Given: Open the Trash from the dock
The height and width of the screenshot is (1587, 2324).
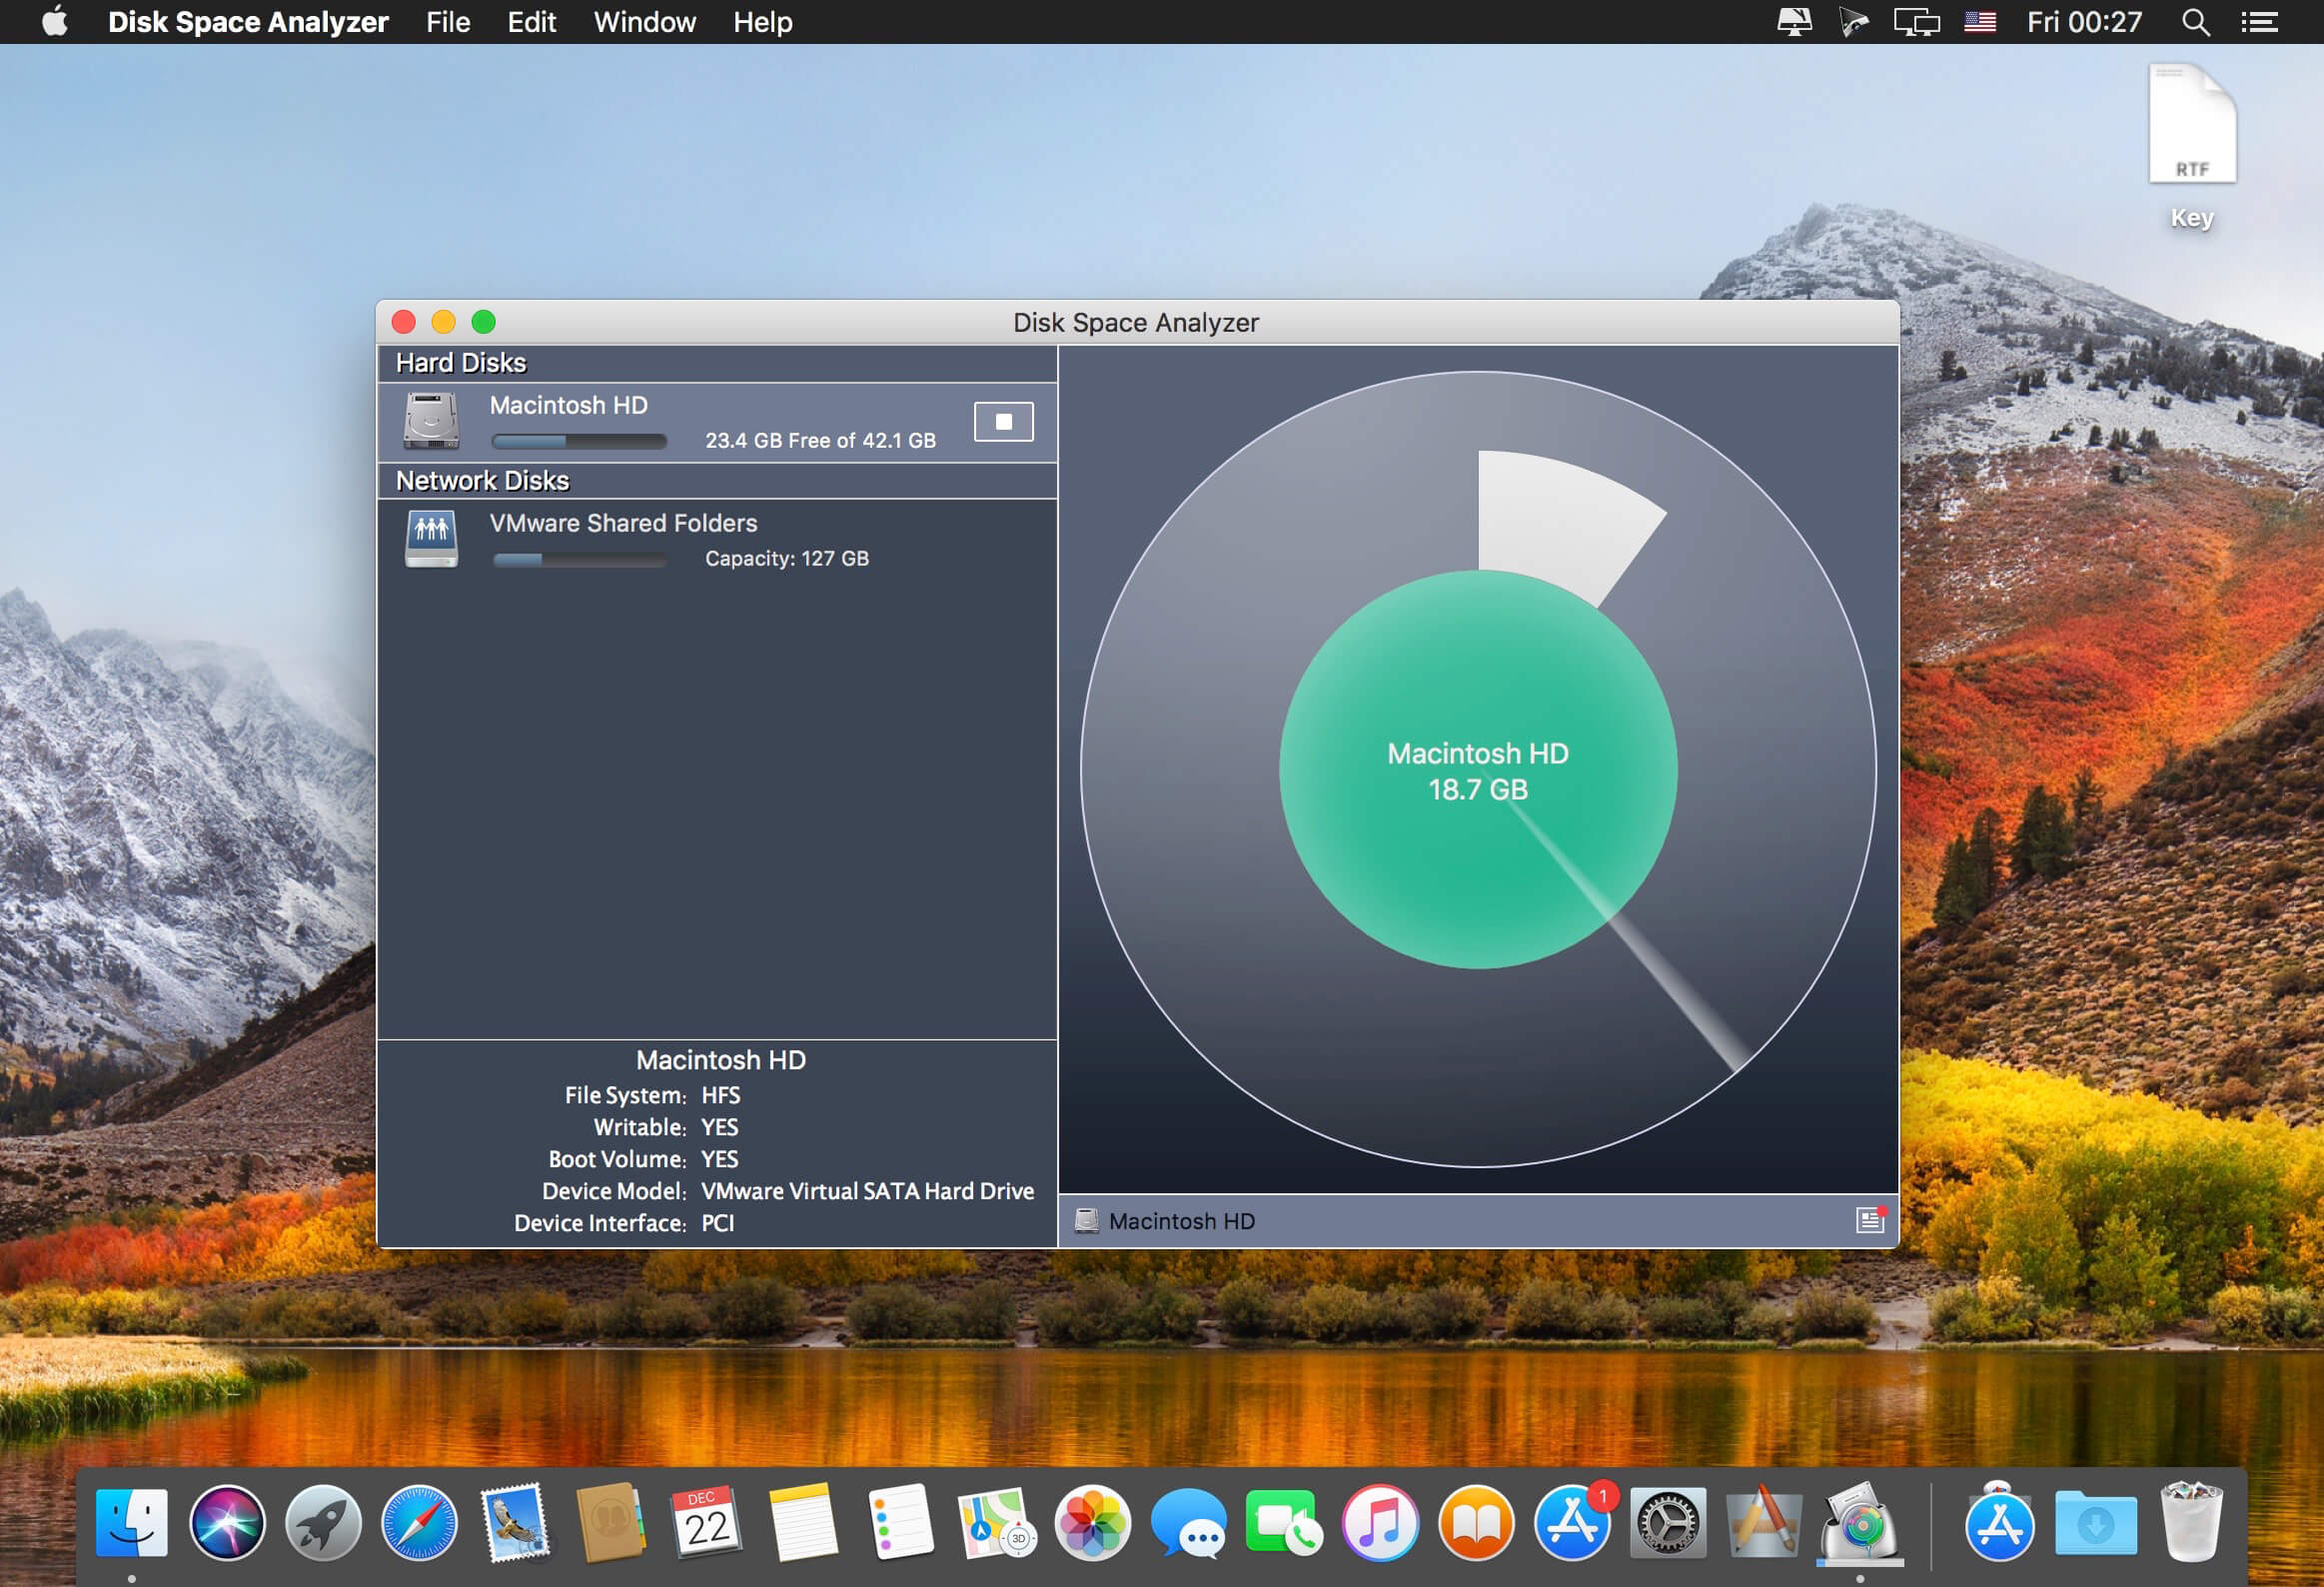Looking at the screenshot, I should [x=2190, y=1522].
